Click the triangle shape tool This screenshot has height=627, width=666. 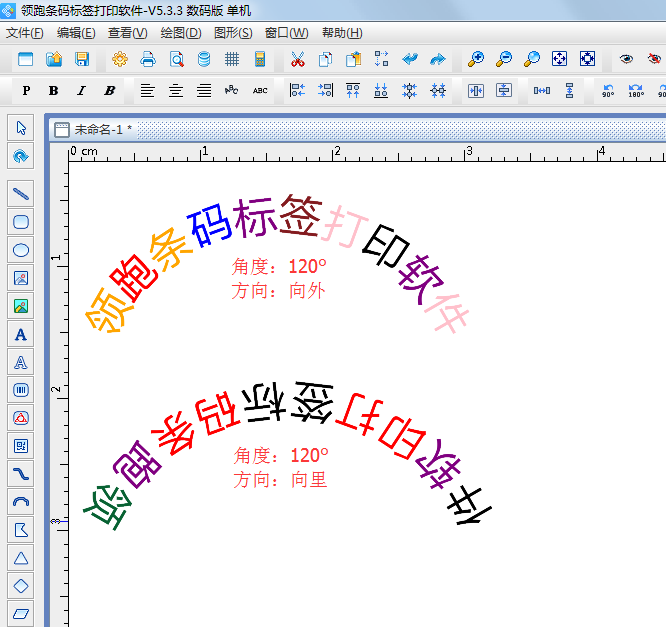pyautogui.click(x=20, y=557)
